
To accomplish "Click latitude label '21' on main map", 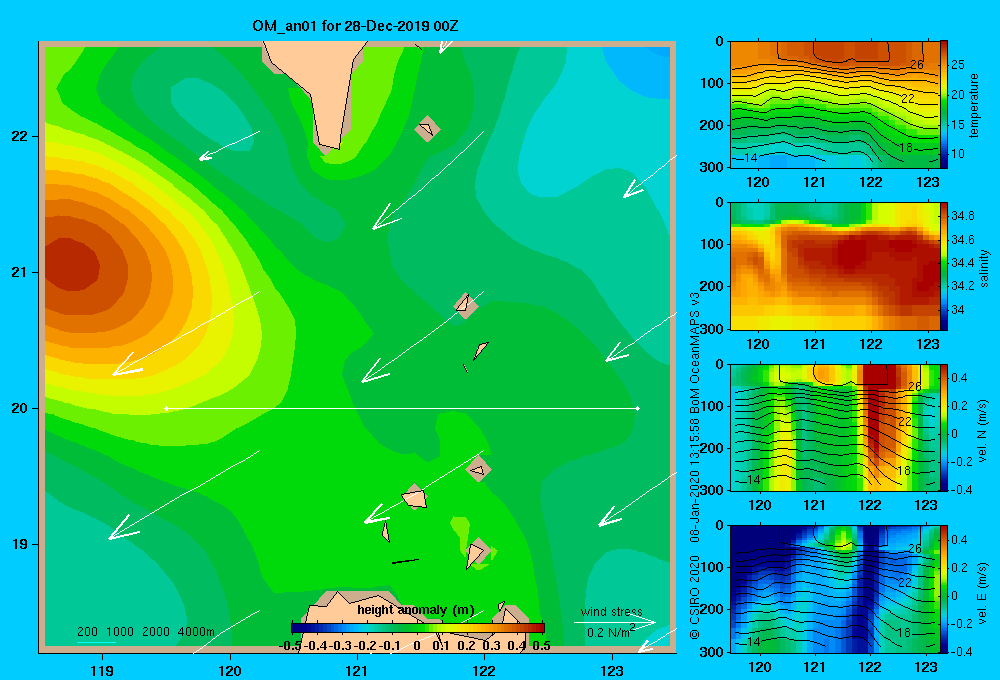I will (20, 272).
